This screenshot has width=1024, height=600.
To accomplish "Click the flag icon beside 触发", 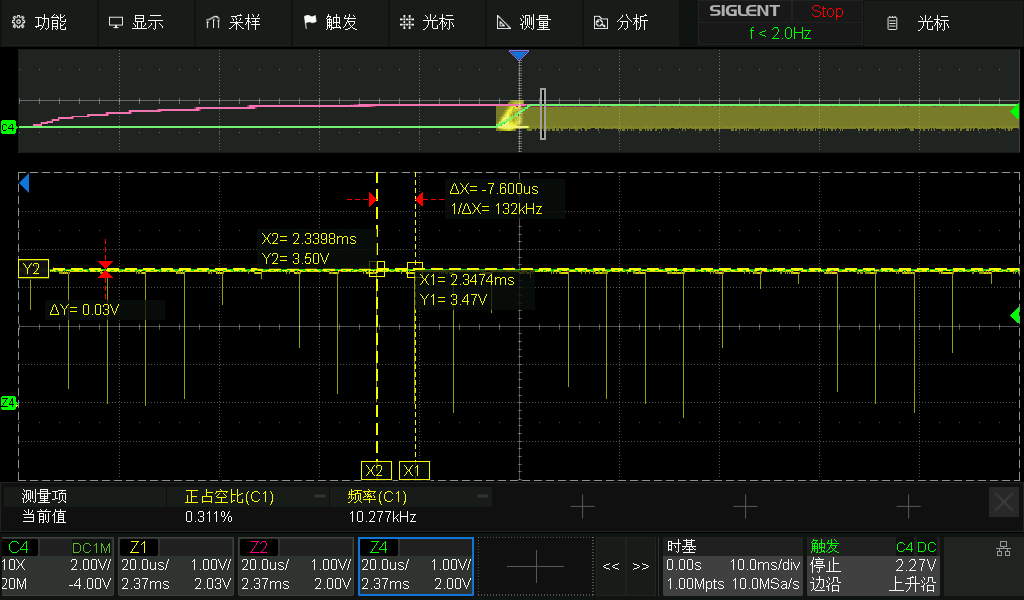I will (x=310, y=22).
